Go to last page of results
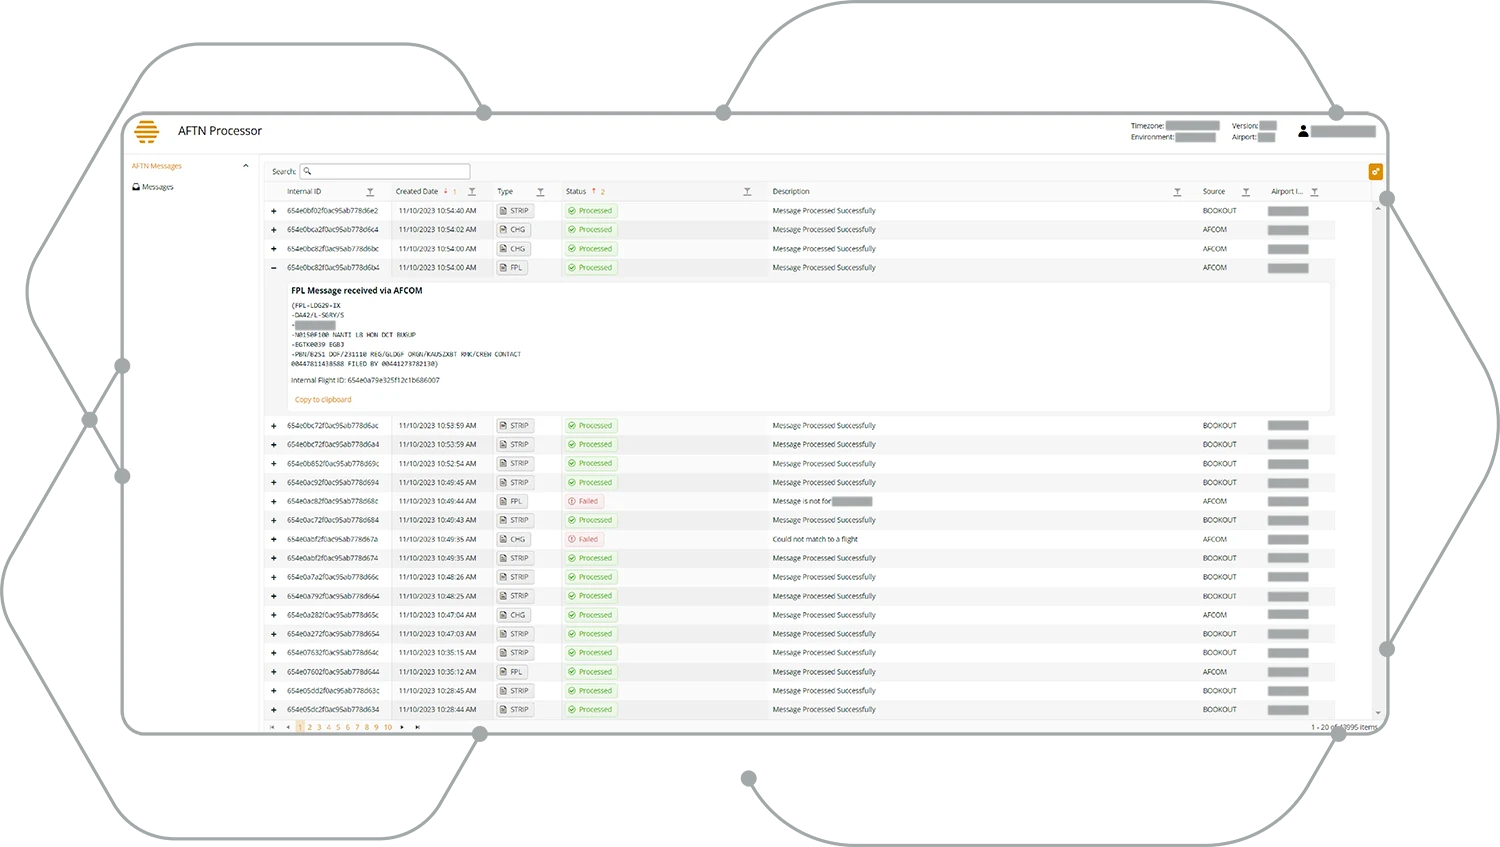 [x=417, y=727]
